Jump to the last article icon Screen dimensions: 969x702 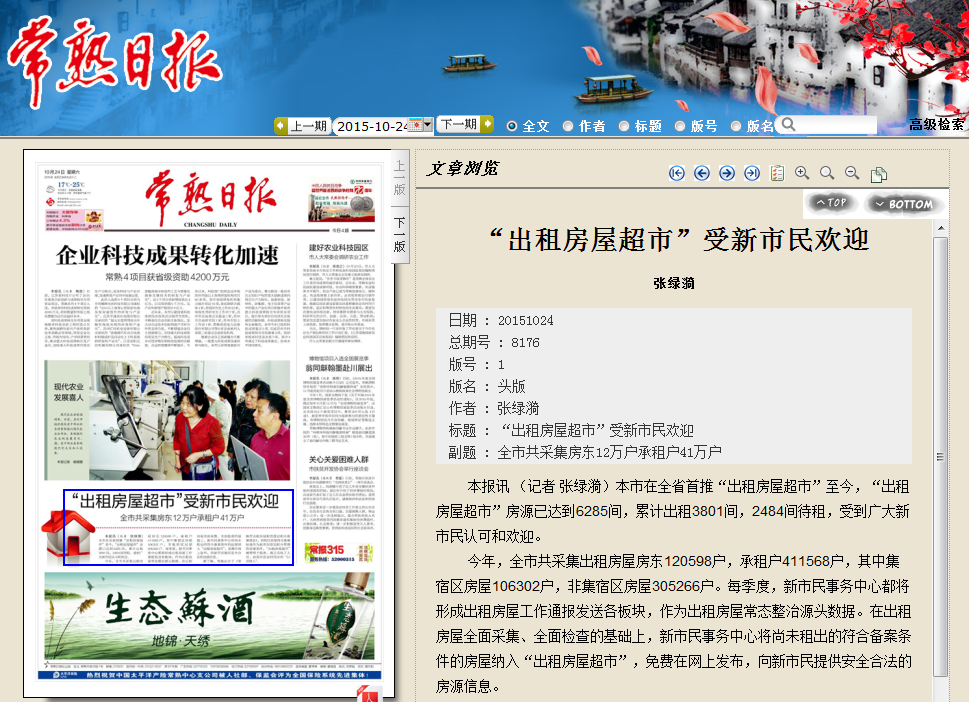point(752,173)
